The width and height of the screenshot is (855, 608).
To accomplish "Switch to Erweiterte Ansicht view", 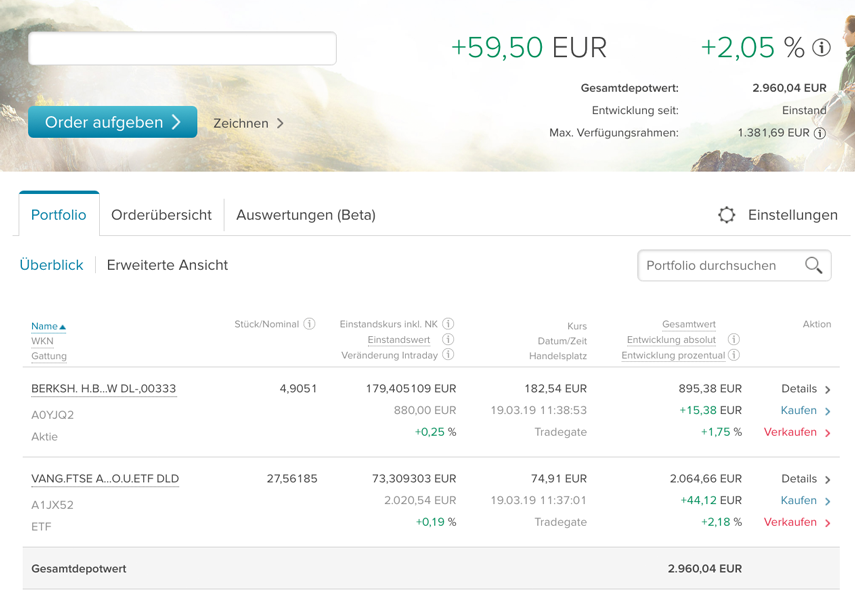I will point(167,265).
